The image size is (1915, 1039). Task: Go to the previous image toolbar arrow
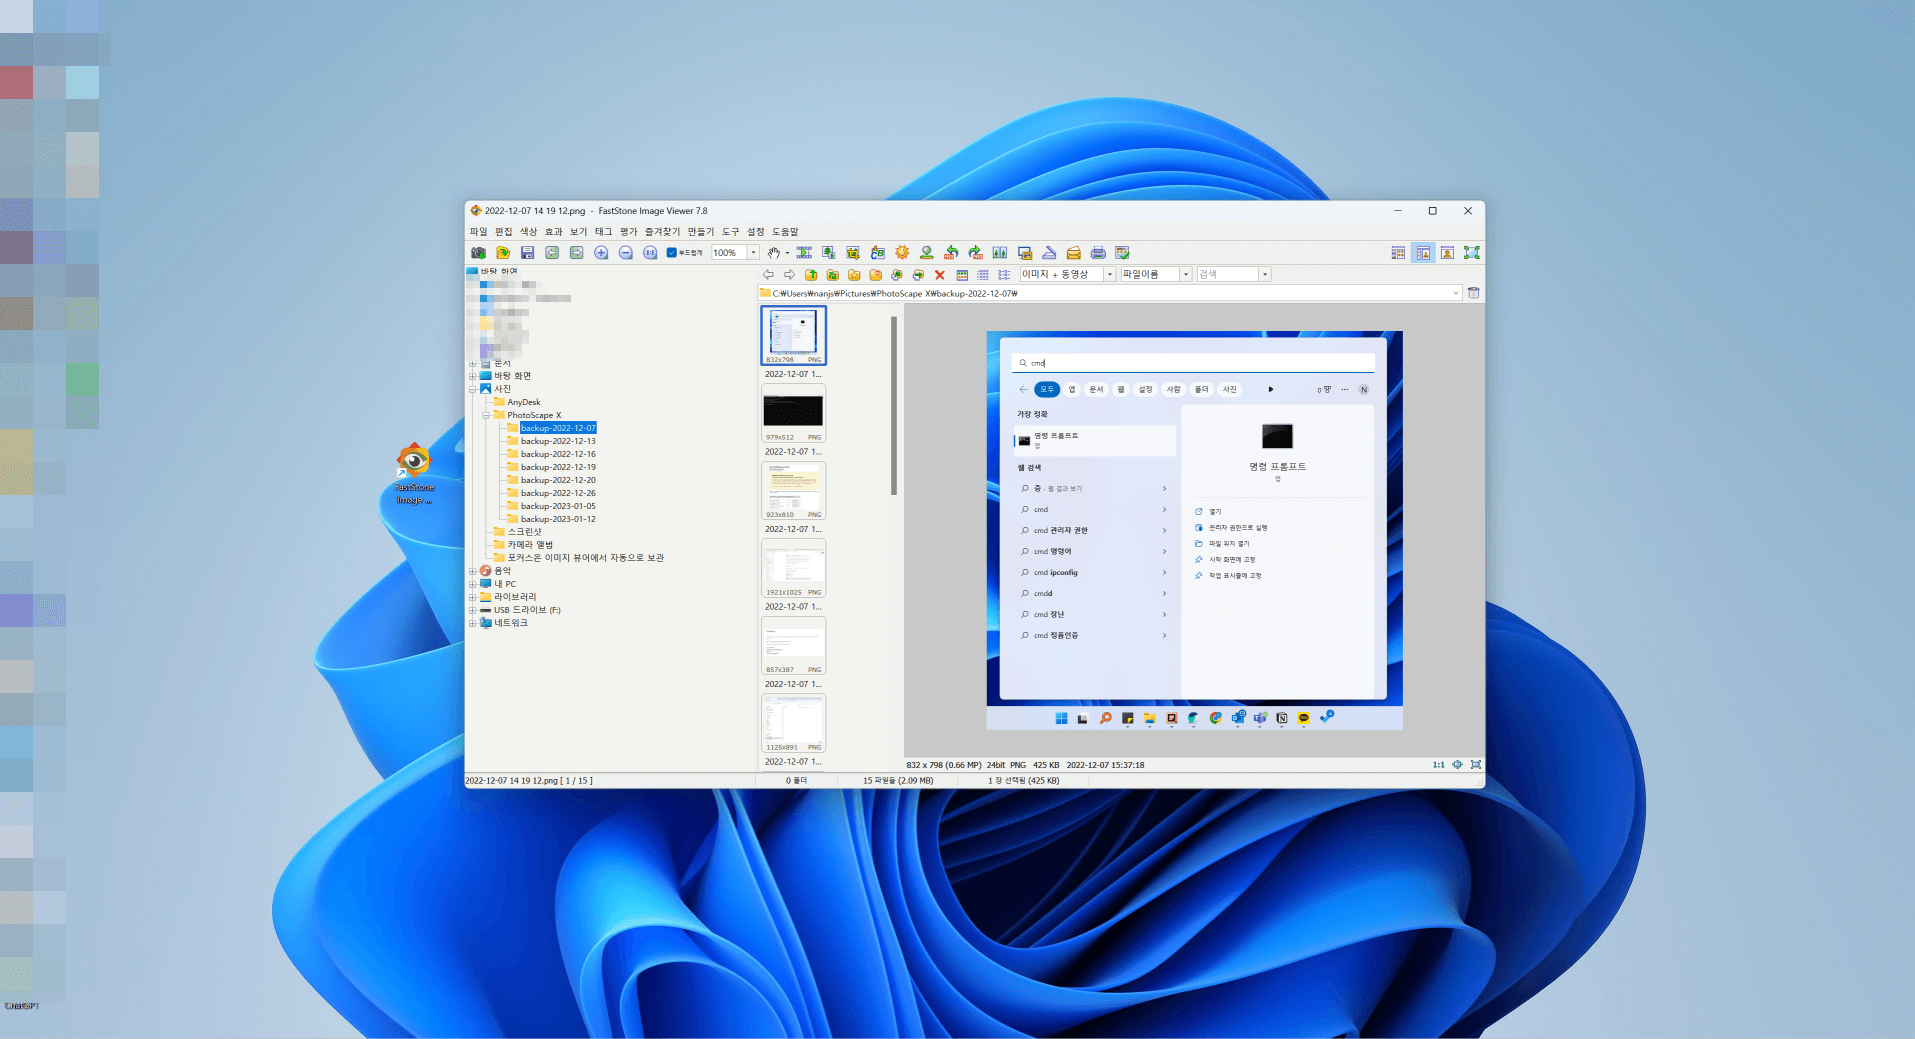(552, 253)
